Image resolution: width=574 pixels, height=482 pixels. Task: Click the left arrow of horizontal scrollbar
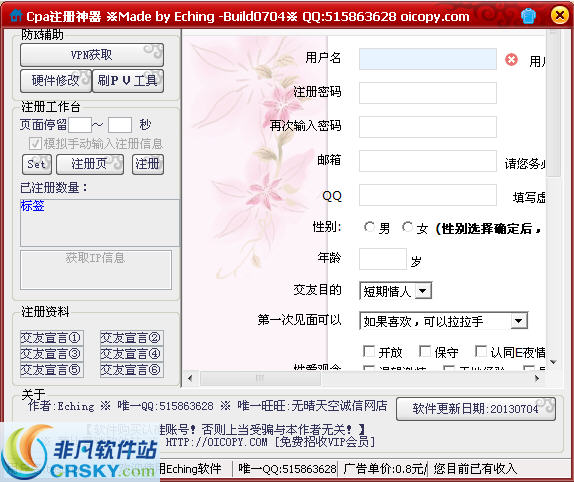(190, 378)
